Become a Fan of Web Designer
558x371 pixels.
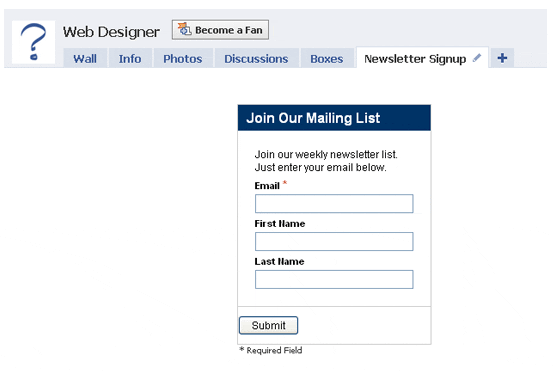pos(220,30)
